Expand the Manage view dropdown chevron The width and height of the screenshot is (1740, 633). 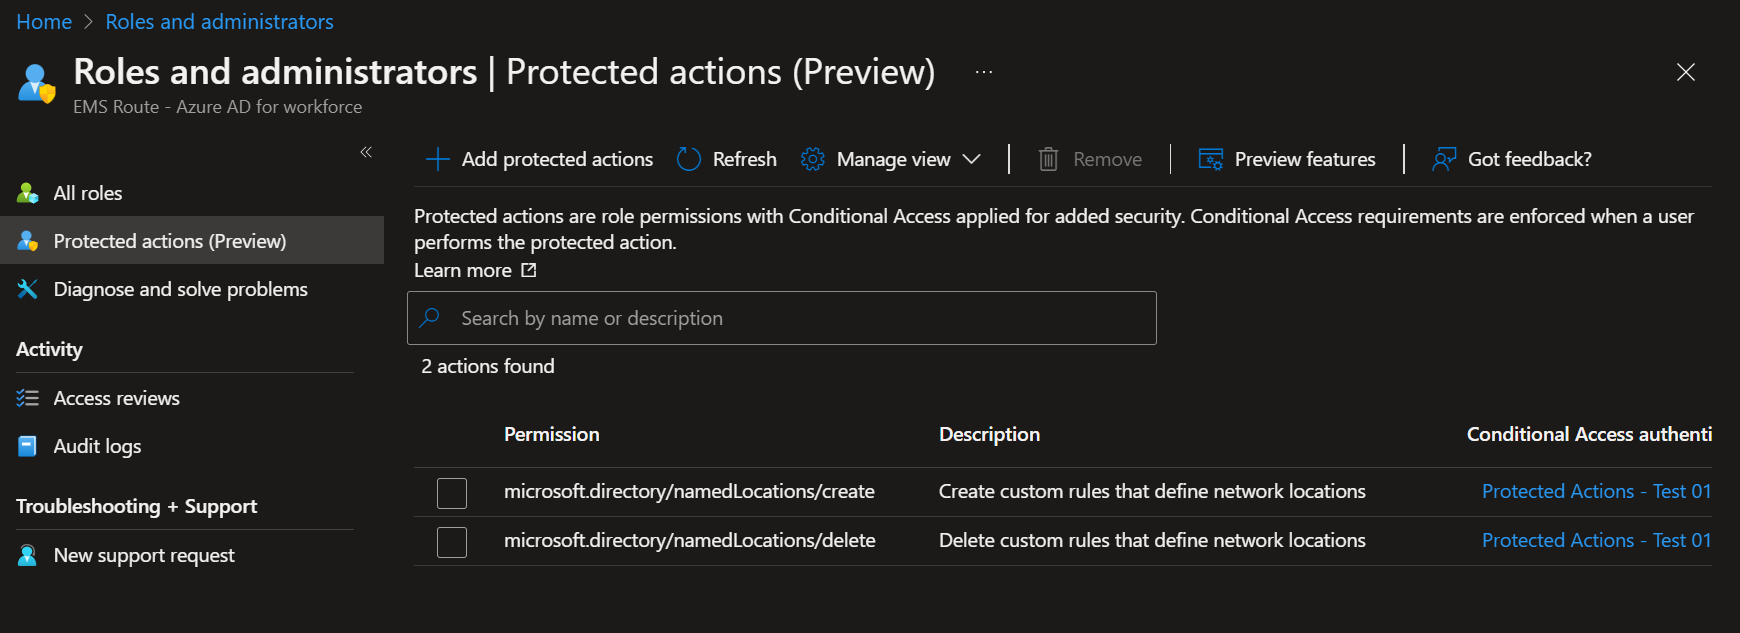[x=971, y=159]
